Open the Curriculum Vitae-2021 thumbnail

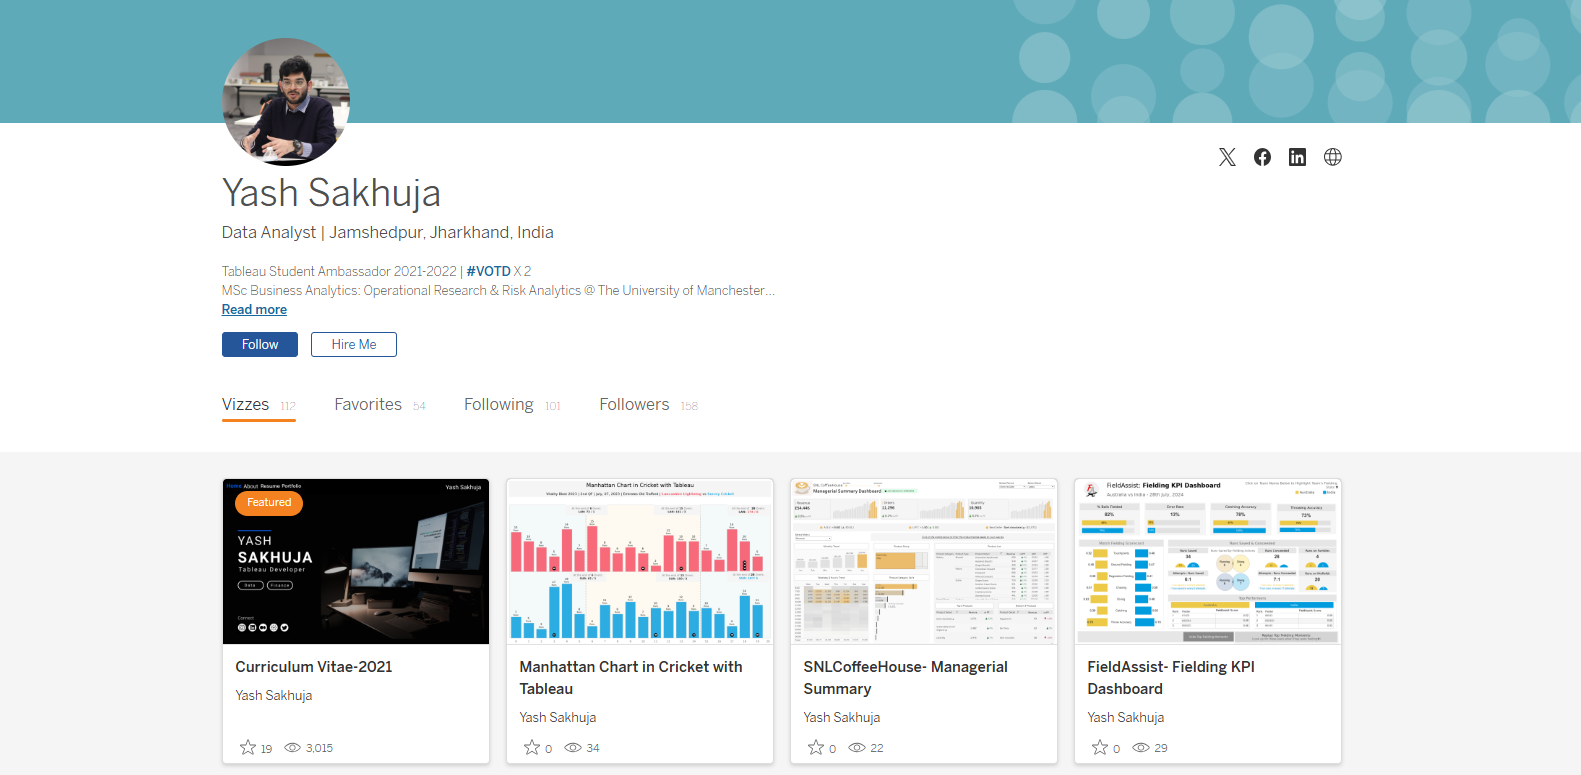356,562
